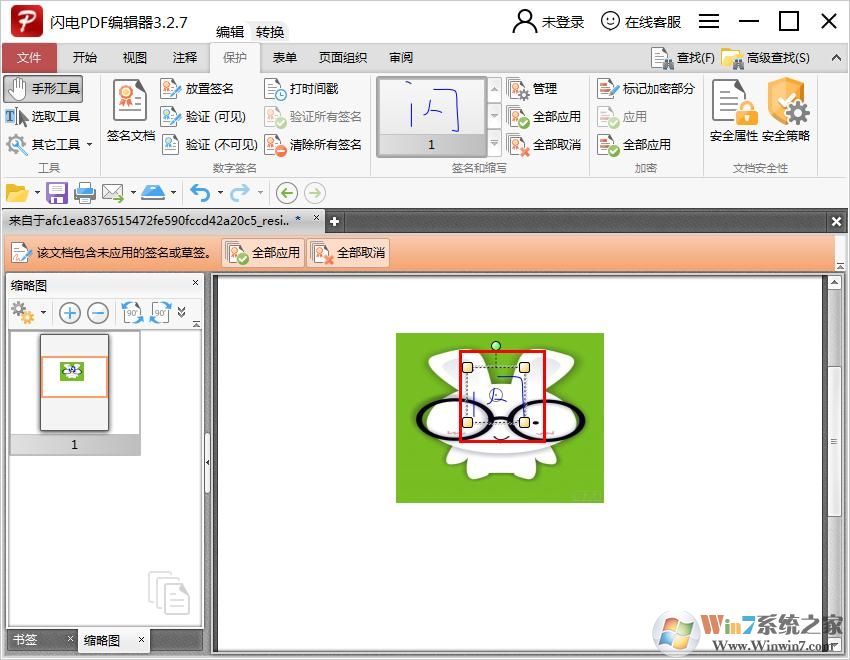The height and width of the screenshot is (660, 850).
Task: Open the 文件 file menu
Action: (29, 57)
